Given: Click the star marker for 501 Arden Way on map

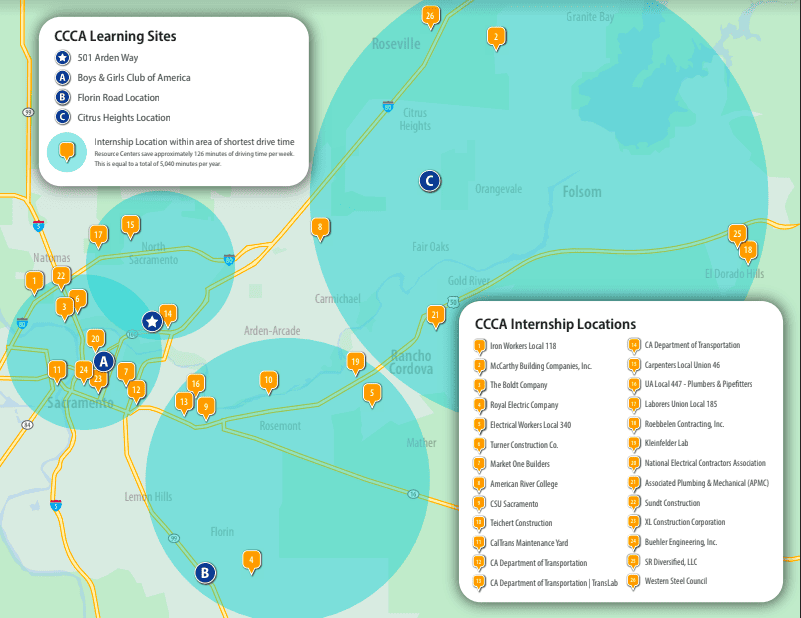Looking at the screenshot, I should tap(151, 321).
